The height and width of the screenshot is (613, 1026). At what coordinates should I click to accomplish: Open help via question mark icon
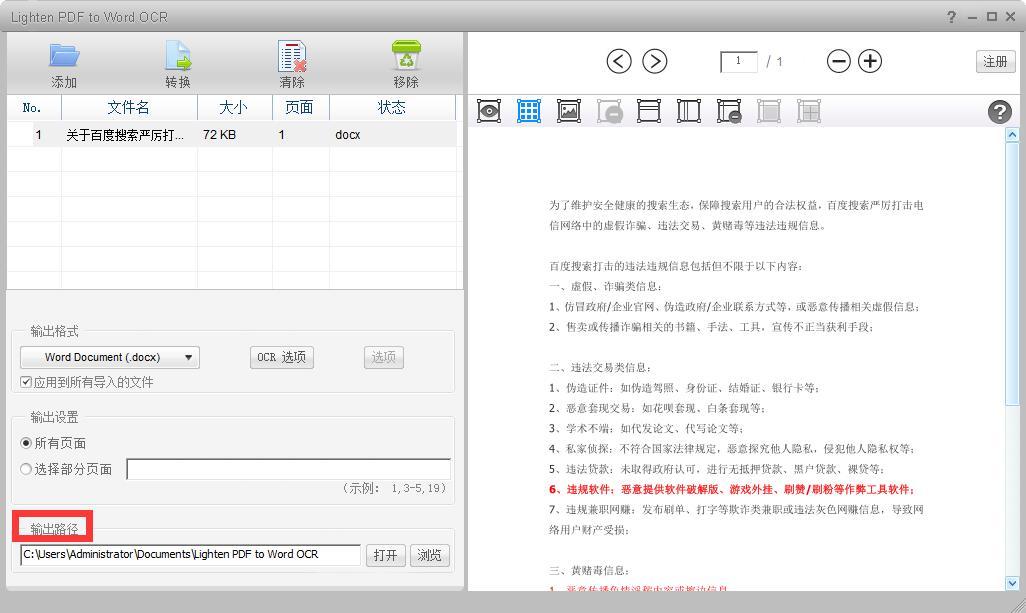[999, 112]
